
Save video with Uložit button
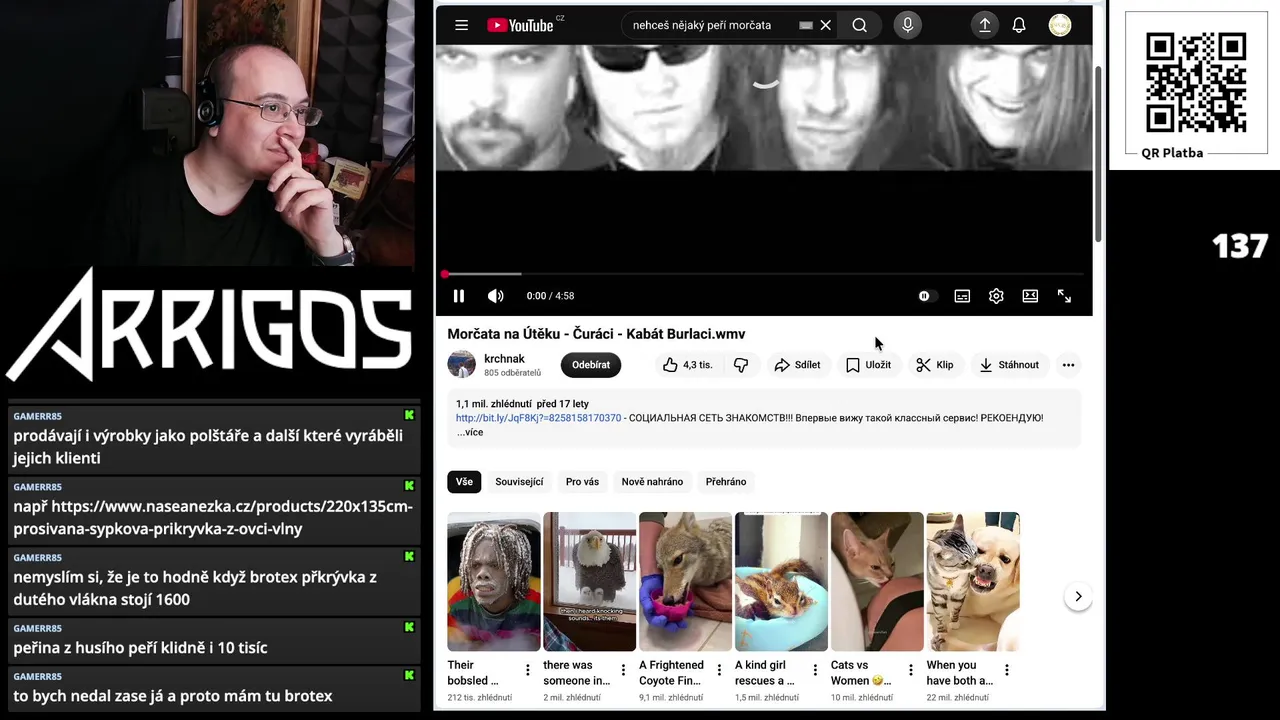click(868, 365)
